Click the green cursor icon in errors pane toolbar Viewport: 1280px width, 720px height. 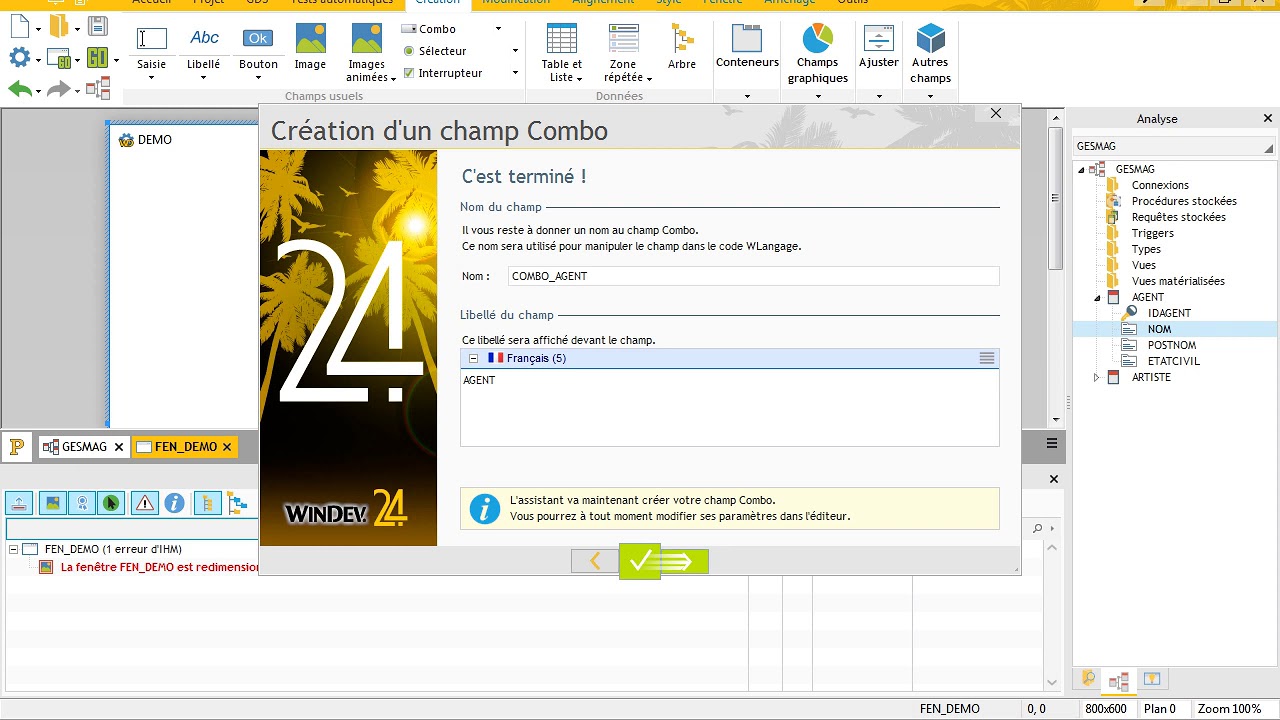point(111,503)
